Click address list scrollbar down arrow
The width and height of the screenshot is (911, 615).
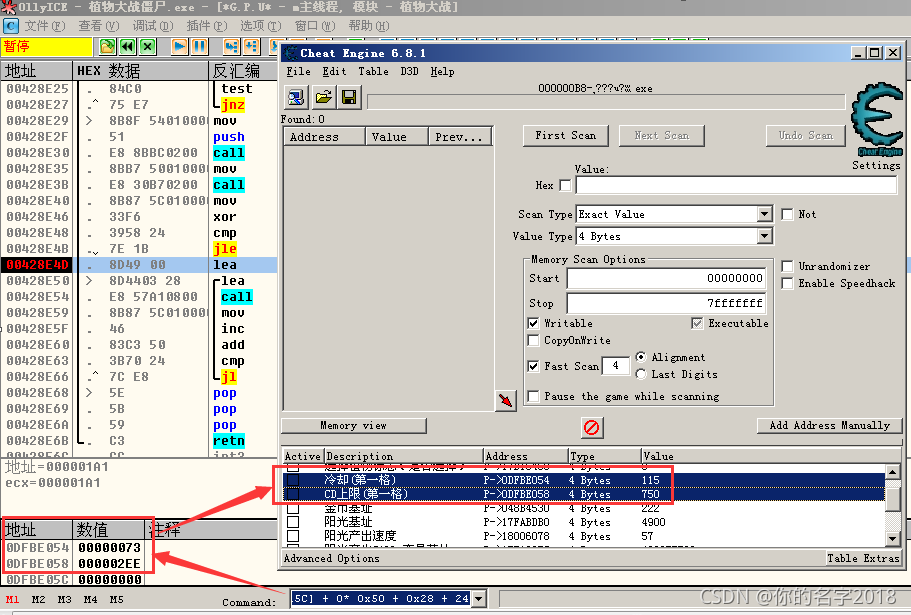[x=893, y=539]
